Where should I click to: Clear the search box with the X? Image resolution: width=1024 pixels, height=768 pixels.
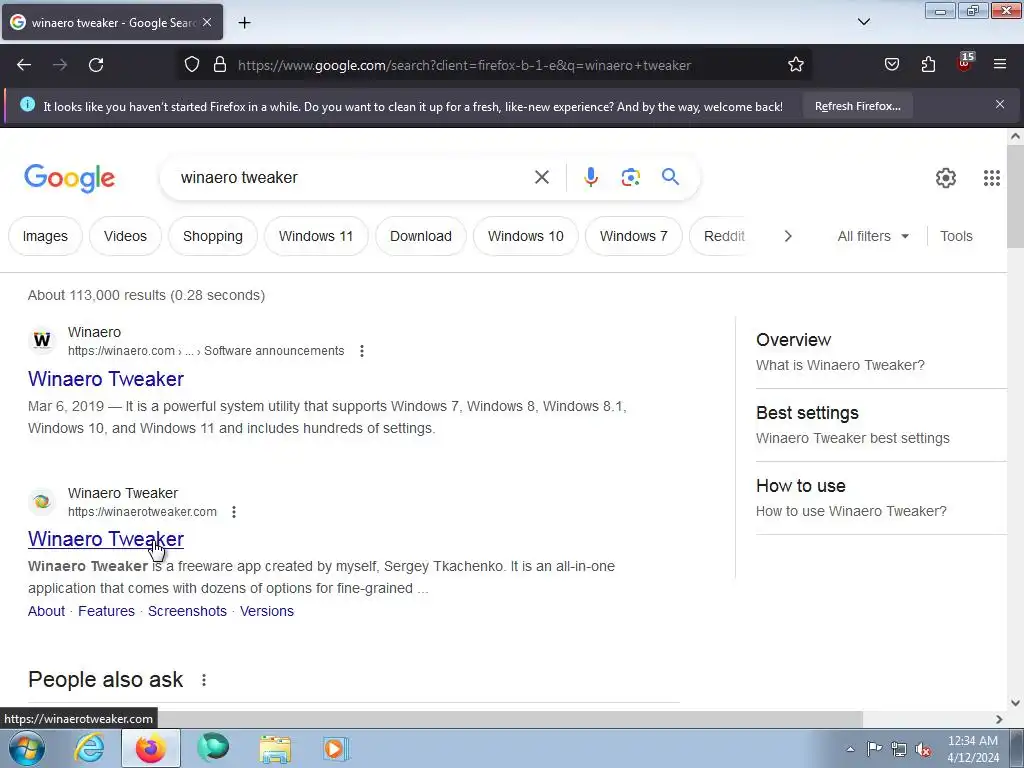[x=541, y=177]
